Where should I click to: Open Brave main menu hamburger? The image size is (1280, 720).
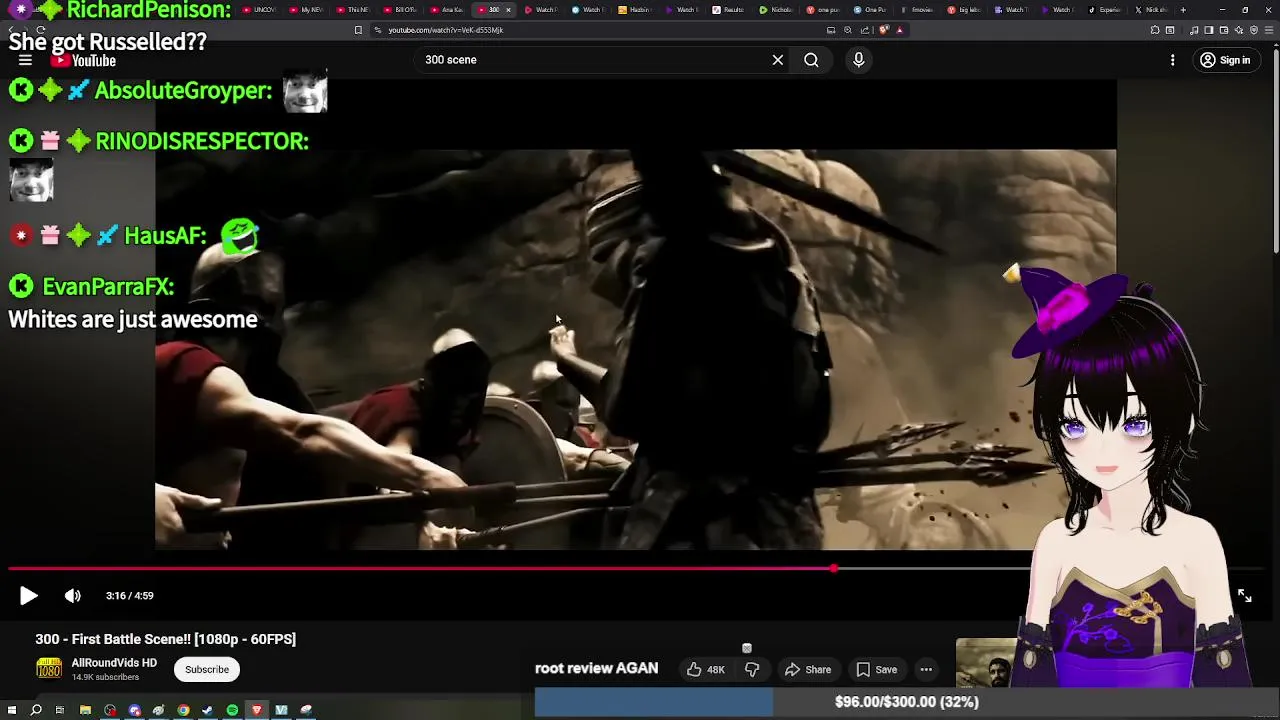point(1267,30)
